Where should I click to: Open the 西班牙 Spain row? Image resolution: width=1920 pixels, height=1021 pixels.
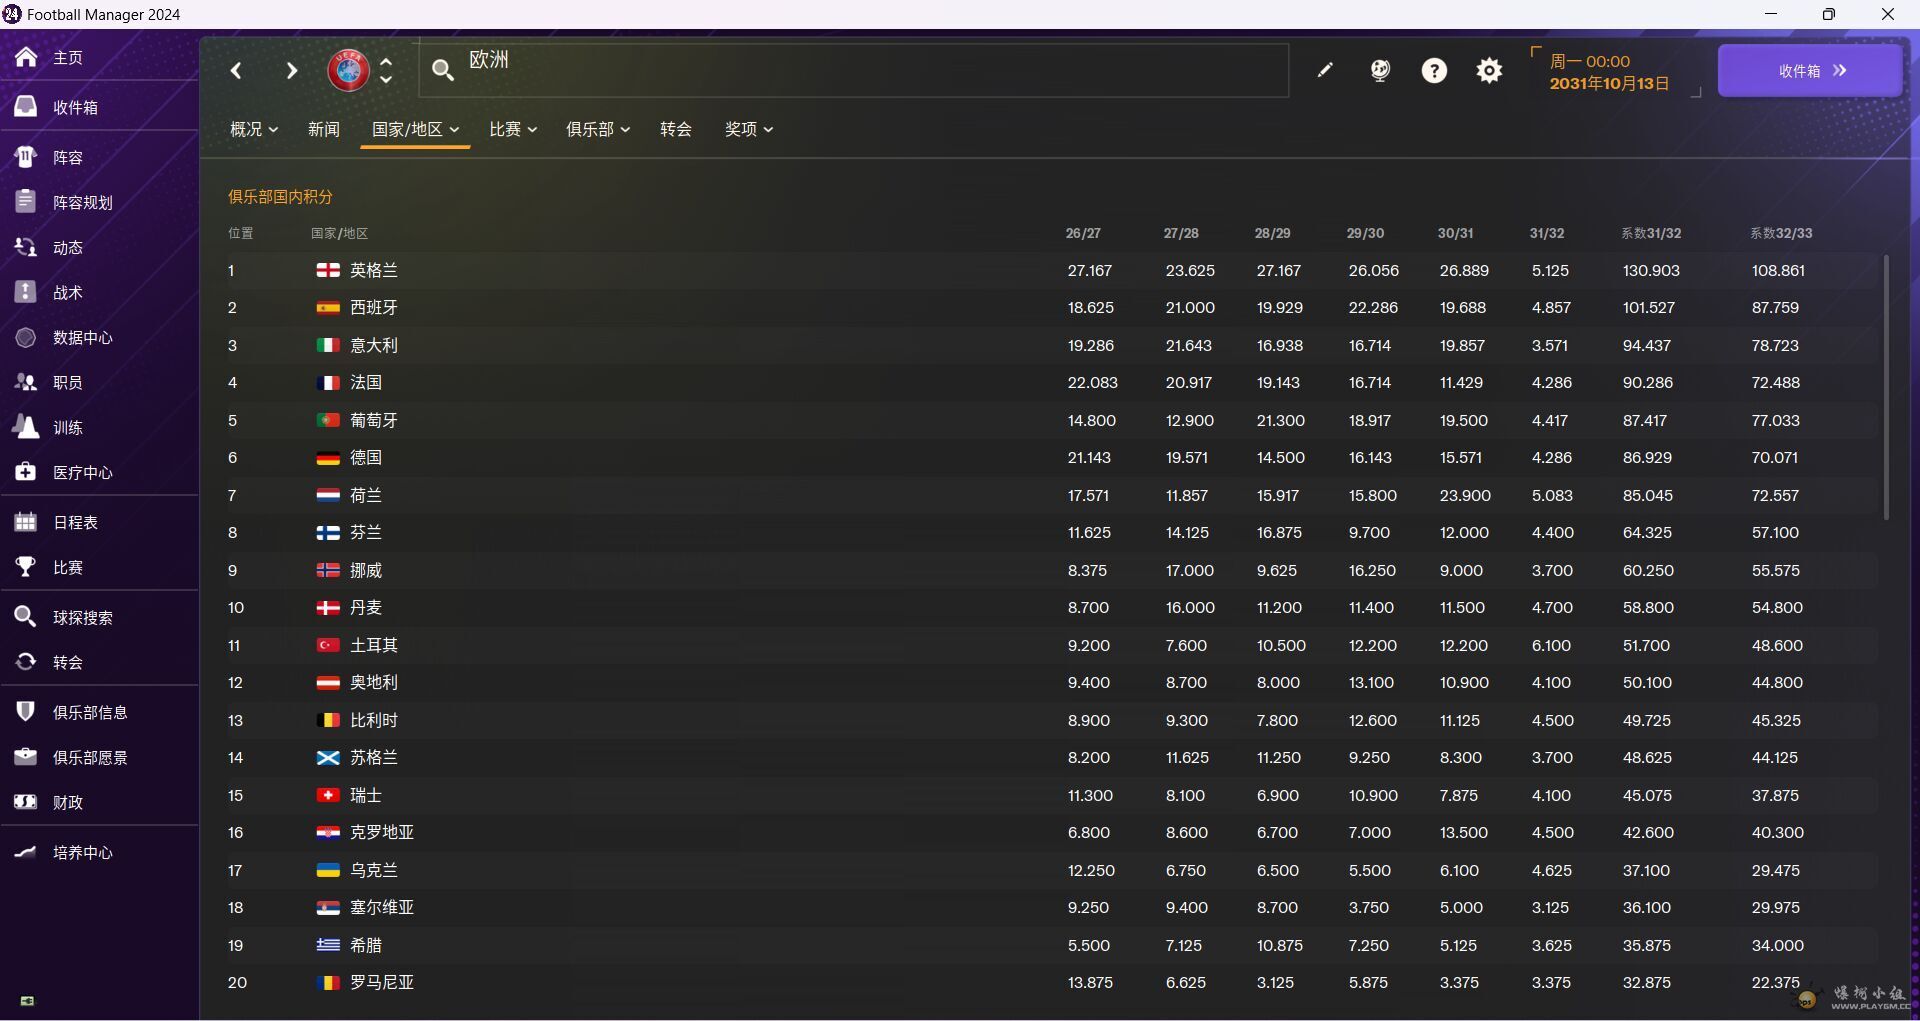(x=1051, y=308)
